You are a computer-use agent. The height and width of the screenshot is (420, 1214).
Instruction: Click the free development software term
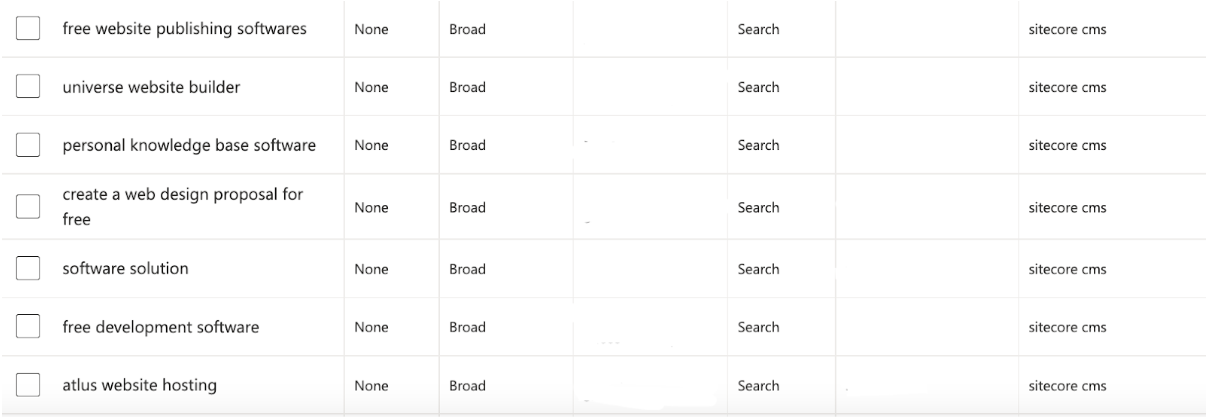(x=160, y=327)
